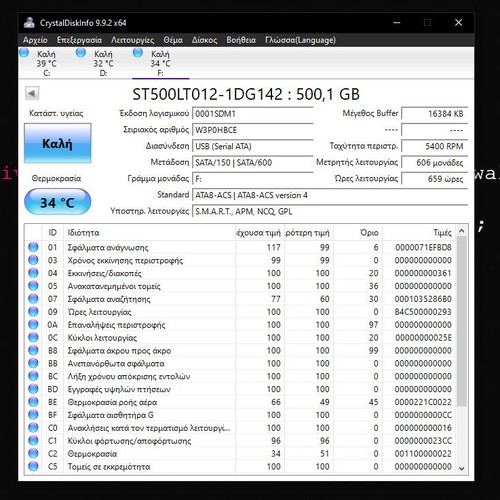
Task: Select the Τομείς σε εκκρεμότητα row text
Action: pos(109,467)
